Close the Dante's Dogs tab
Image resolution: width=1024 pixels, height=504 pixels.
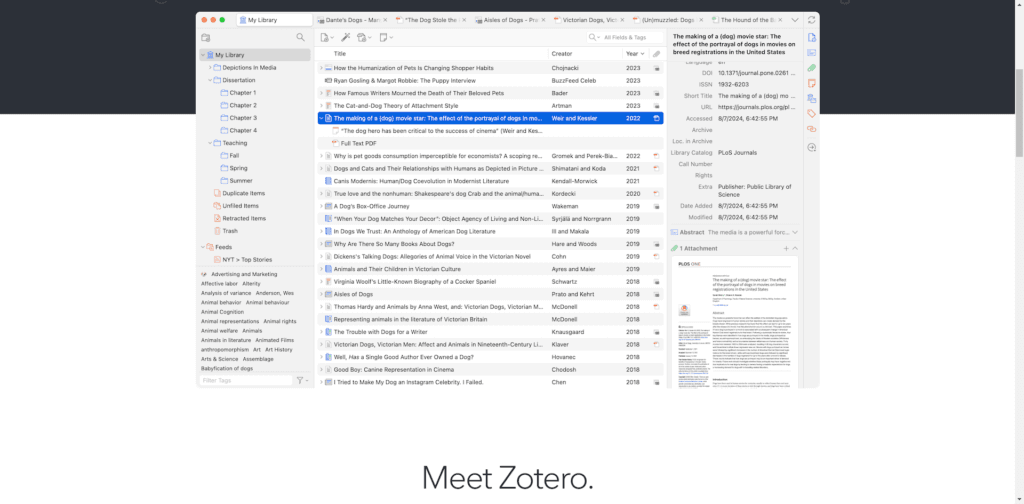tap(385, 20)
